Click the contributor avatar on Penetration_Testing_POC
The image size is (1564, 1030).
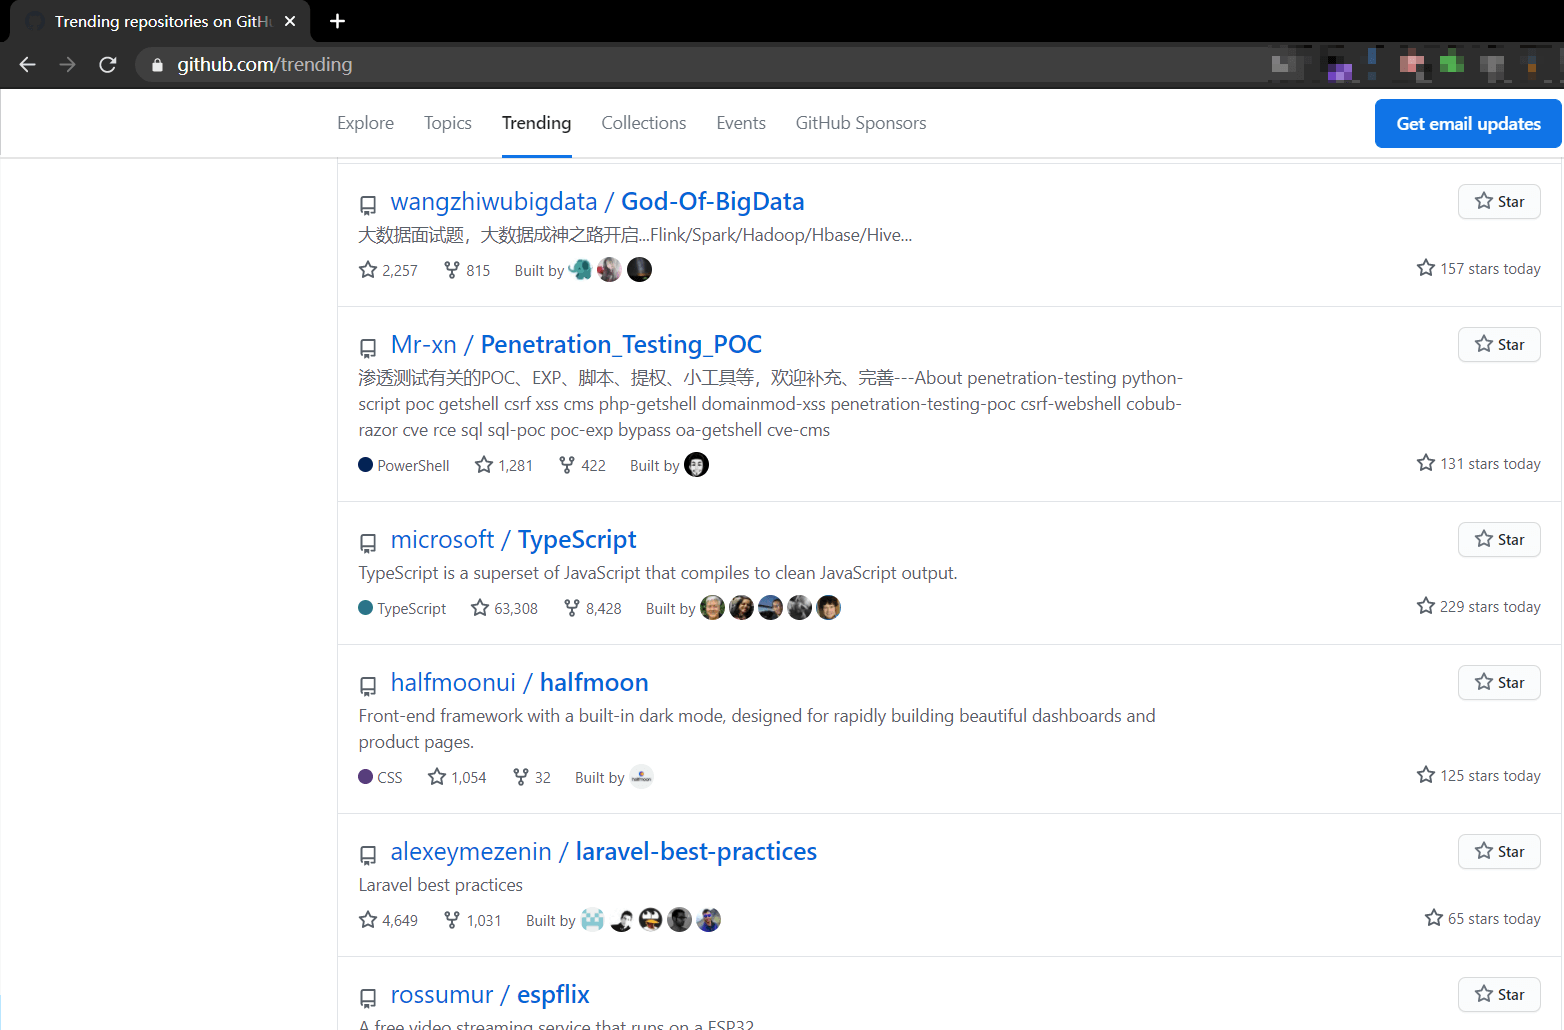tap(696, 465)
